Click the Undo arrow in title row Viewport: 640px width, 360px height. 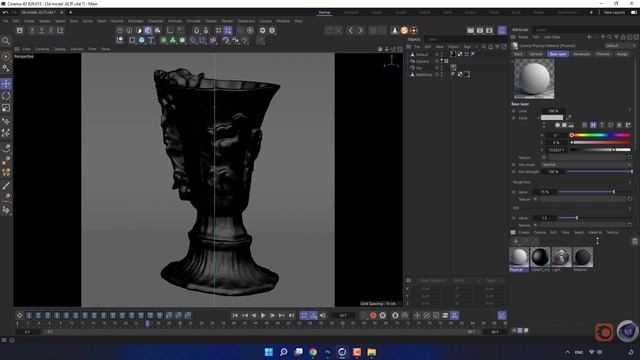[5, 12]
